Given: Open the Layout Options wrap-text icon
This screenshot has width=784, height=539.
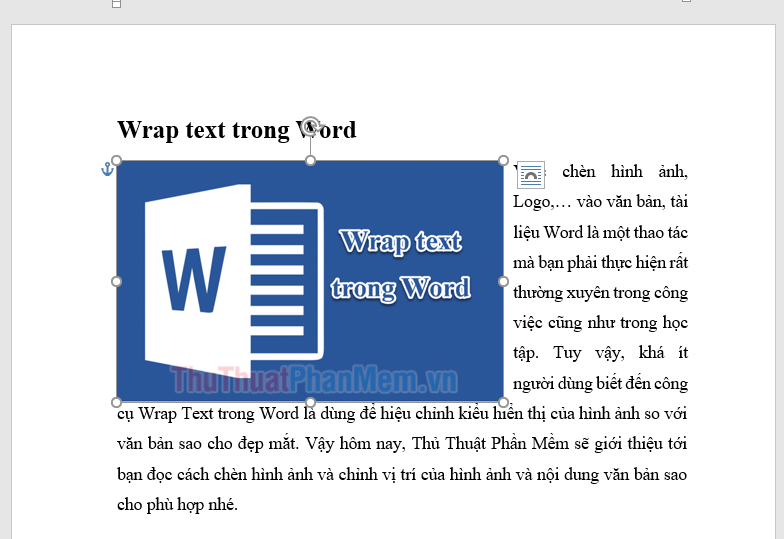Looking at the screenshot, I should tap(530, 175).
